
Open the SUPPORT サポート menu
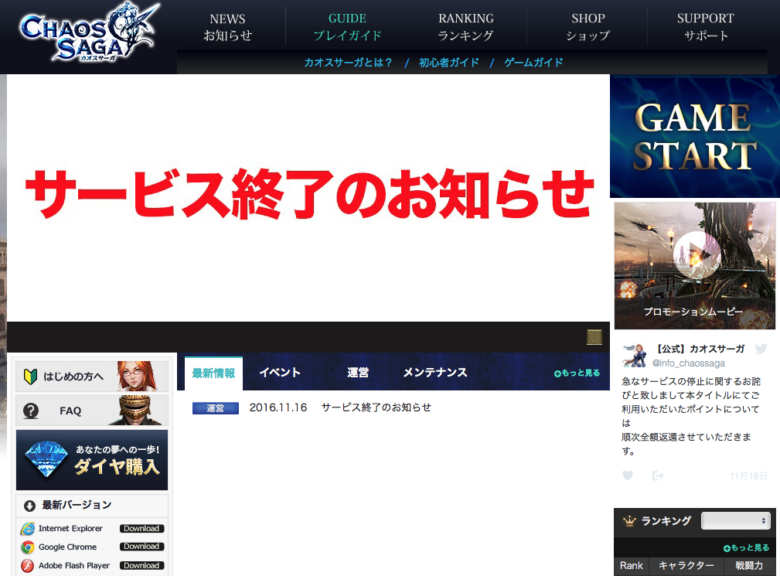point(705,27)
